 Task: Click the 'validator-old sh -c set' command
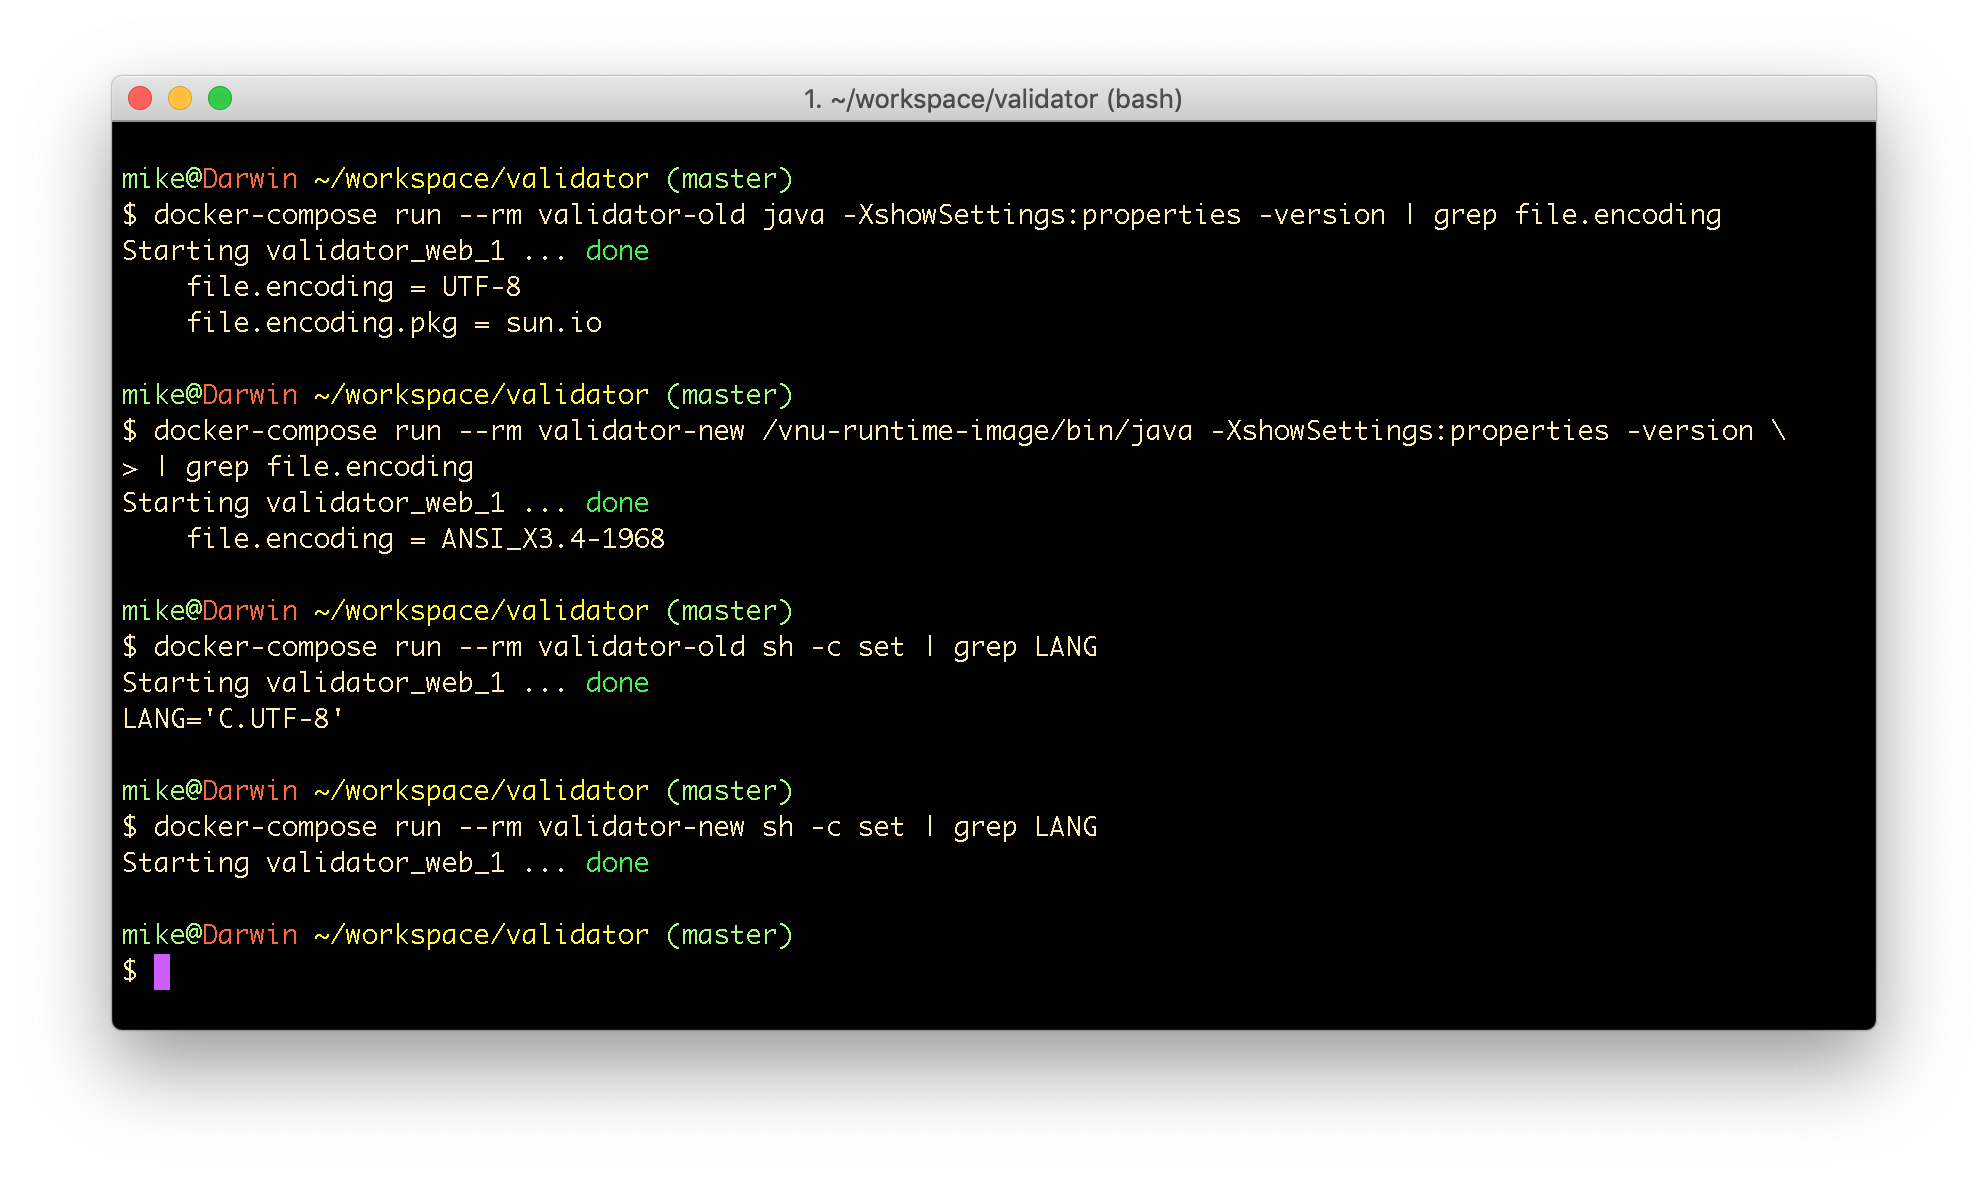(x=610, y=647)
